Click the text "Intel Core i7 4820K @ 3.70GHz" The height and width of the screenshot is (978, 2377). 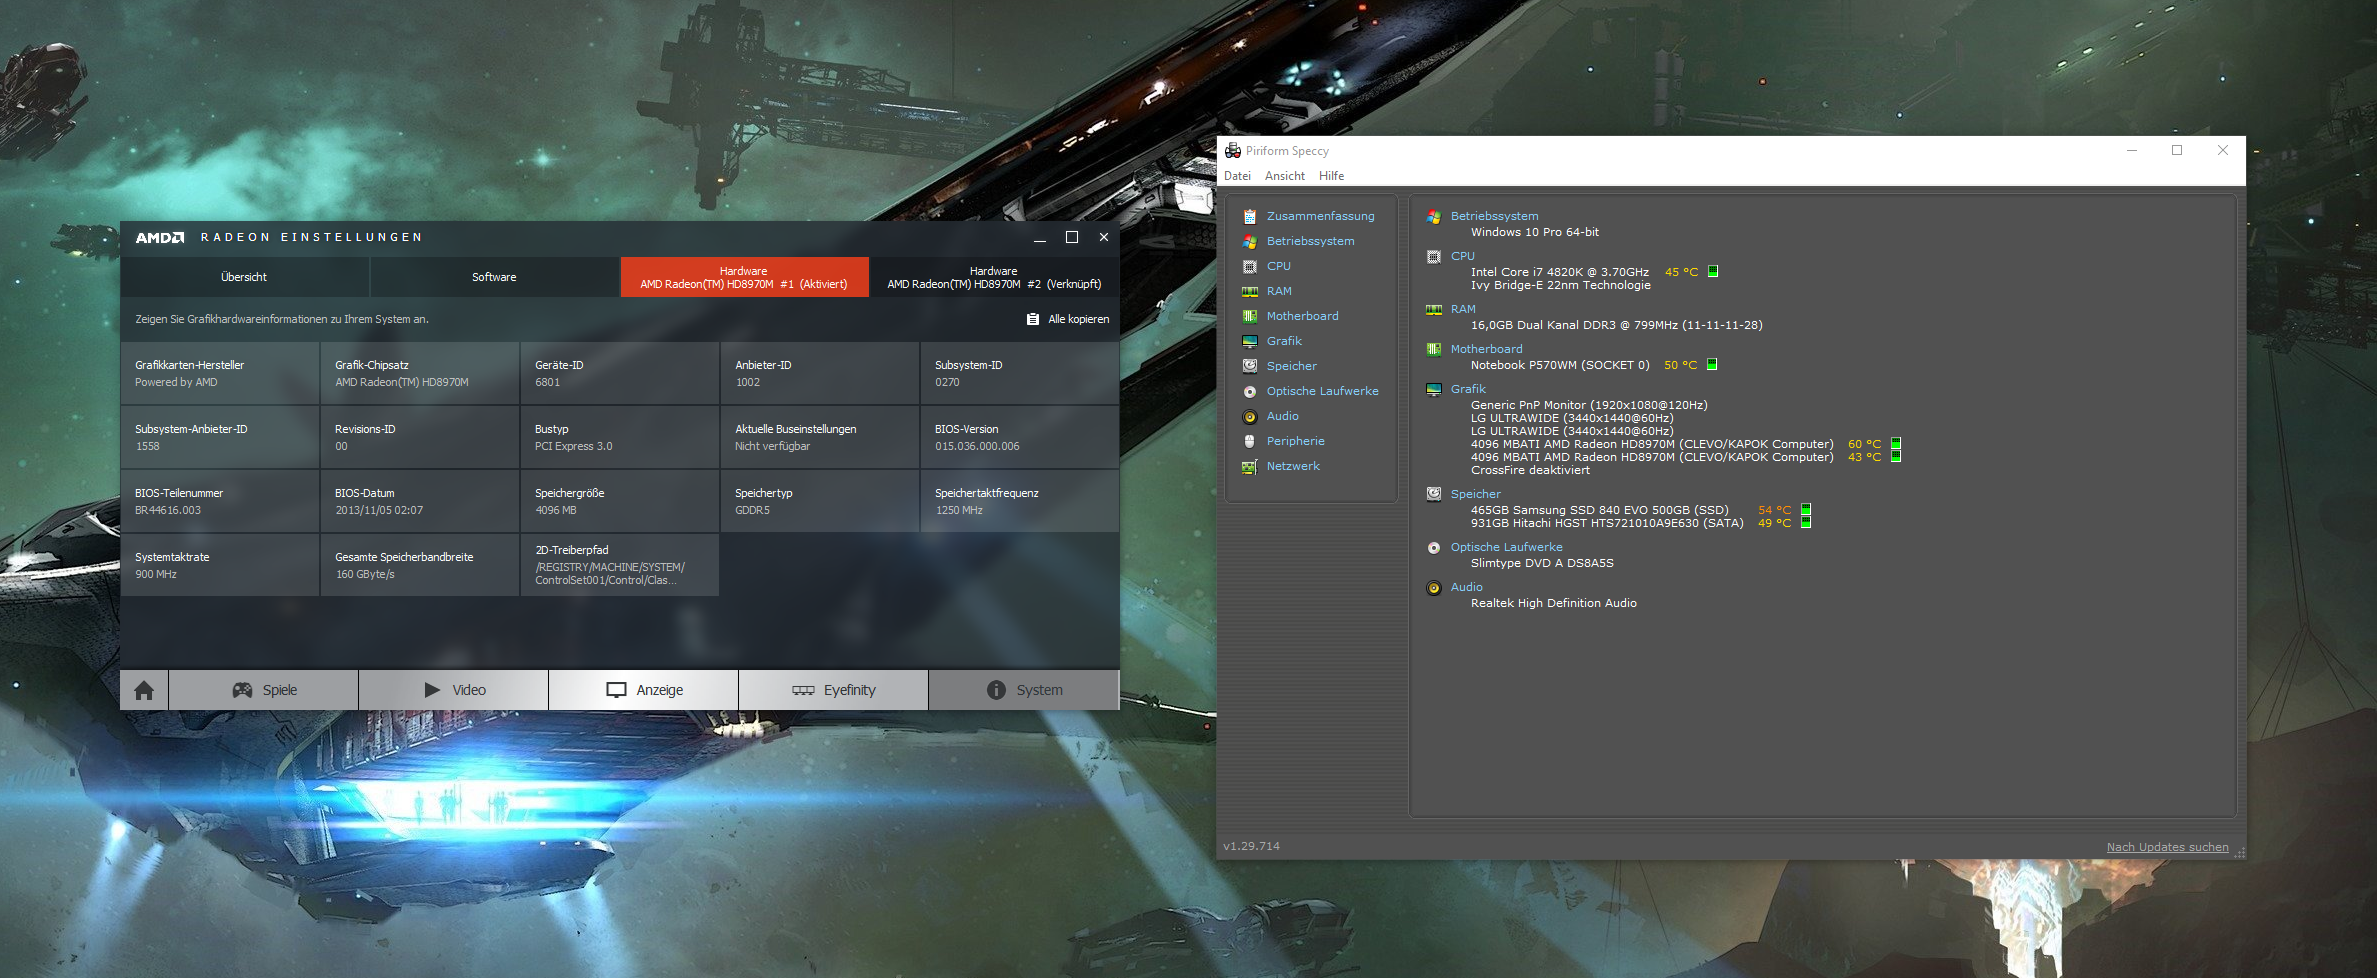[x=1560, y=272]
